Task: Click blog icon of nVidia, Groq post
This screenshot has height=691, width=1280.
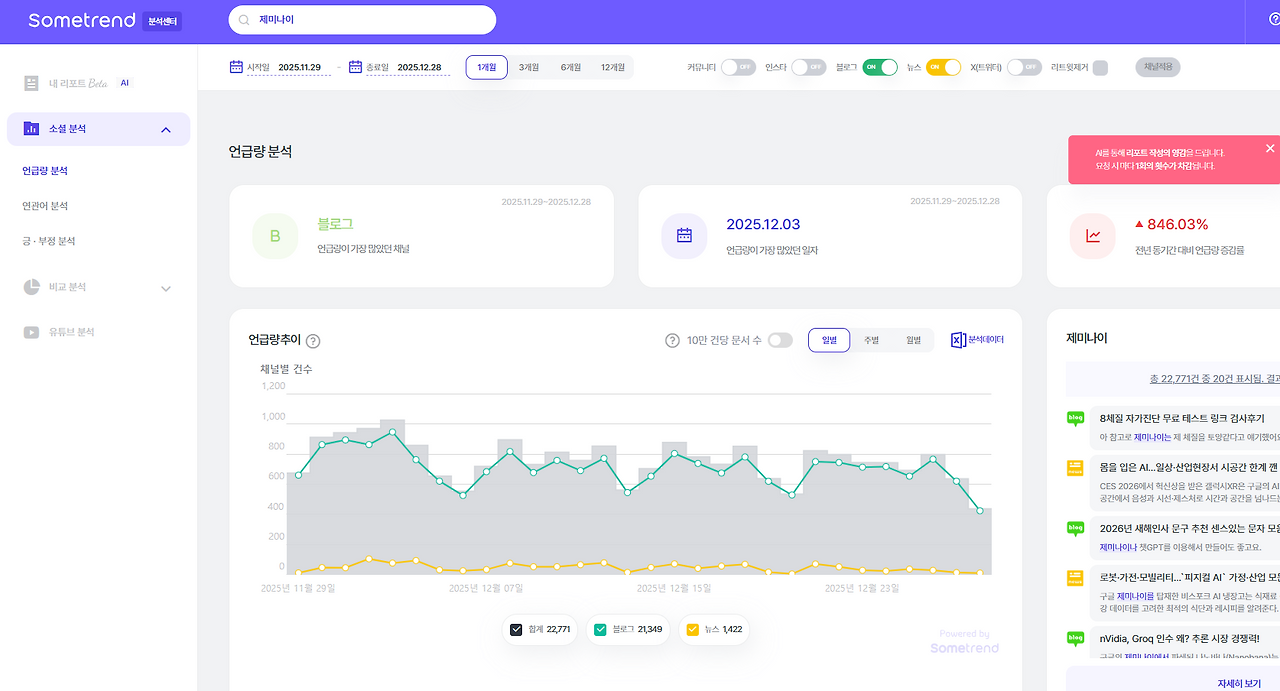Action: click(x=1076, y=637)
